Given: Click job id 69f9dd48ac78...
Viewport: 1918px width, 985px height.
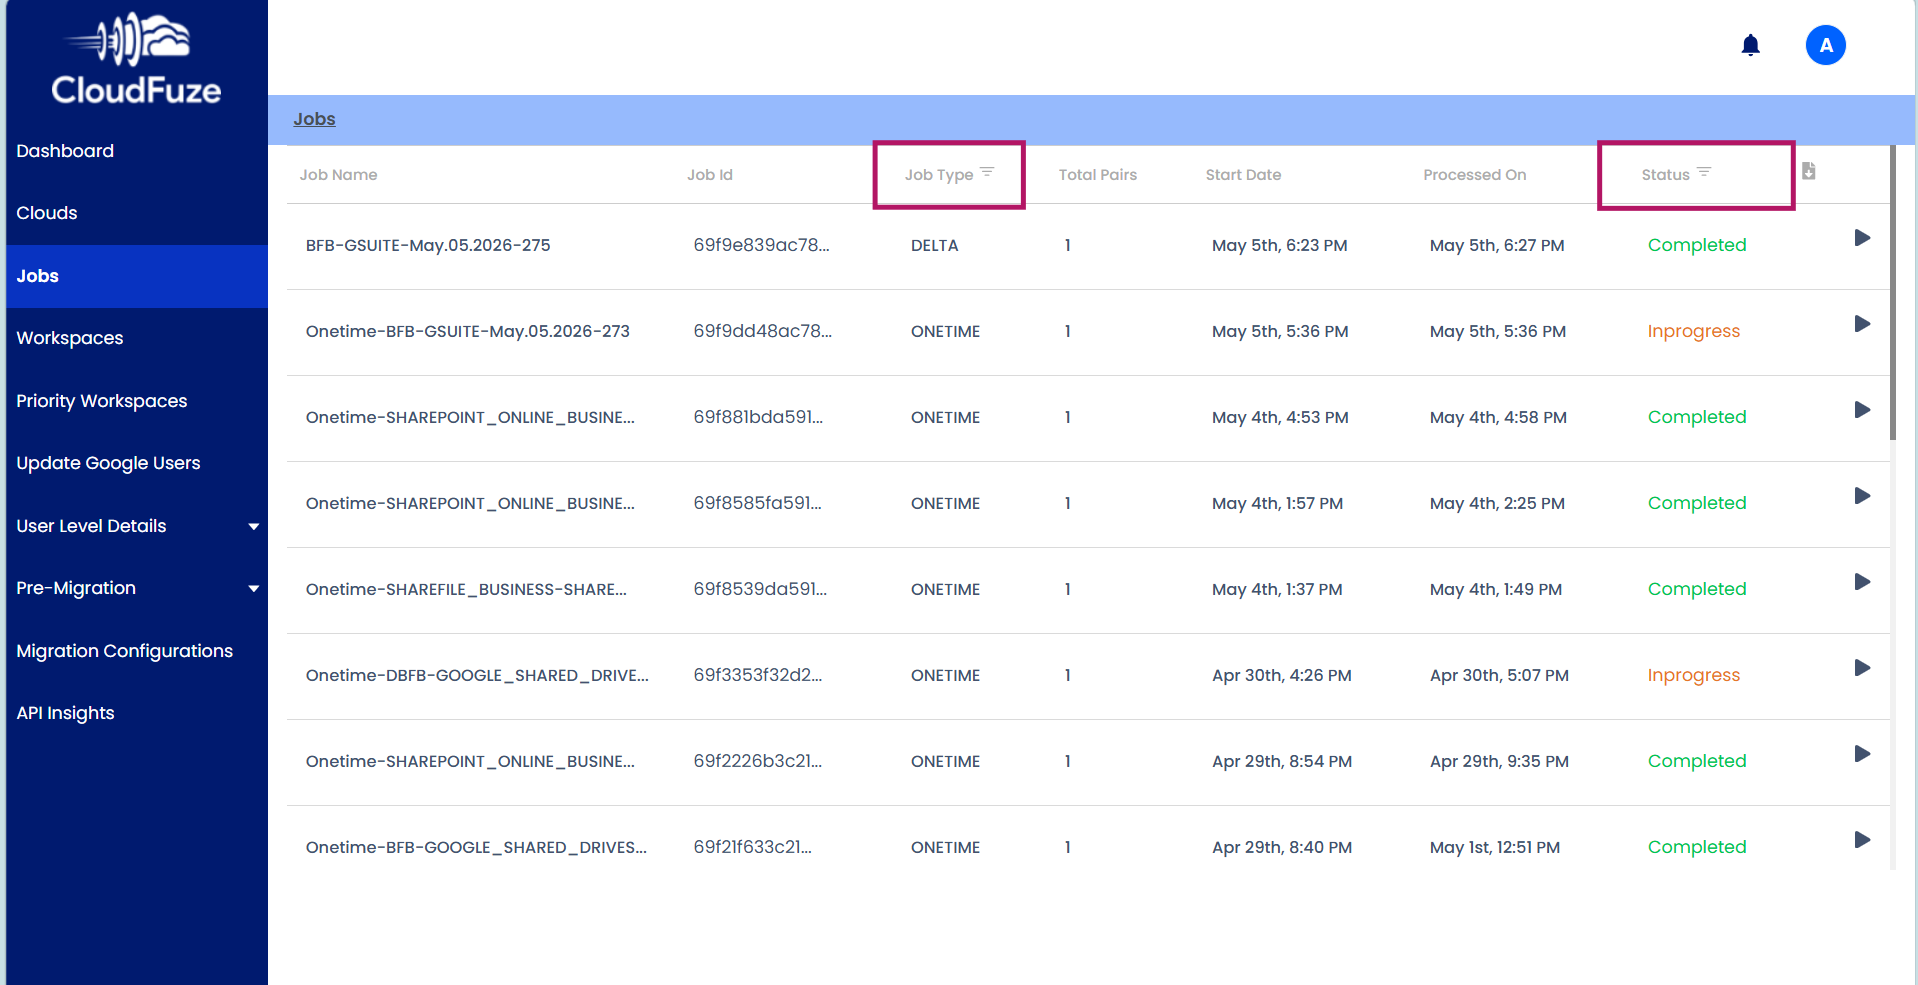Looking at the screenshot, I should tap(762, 331).
